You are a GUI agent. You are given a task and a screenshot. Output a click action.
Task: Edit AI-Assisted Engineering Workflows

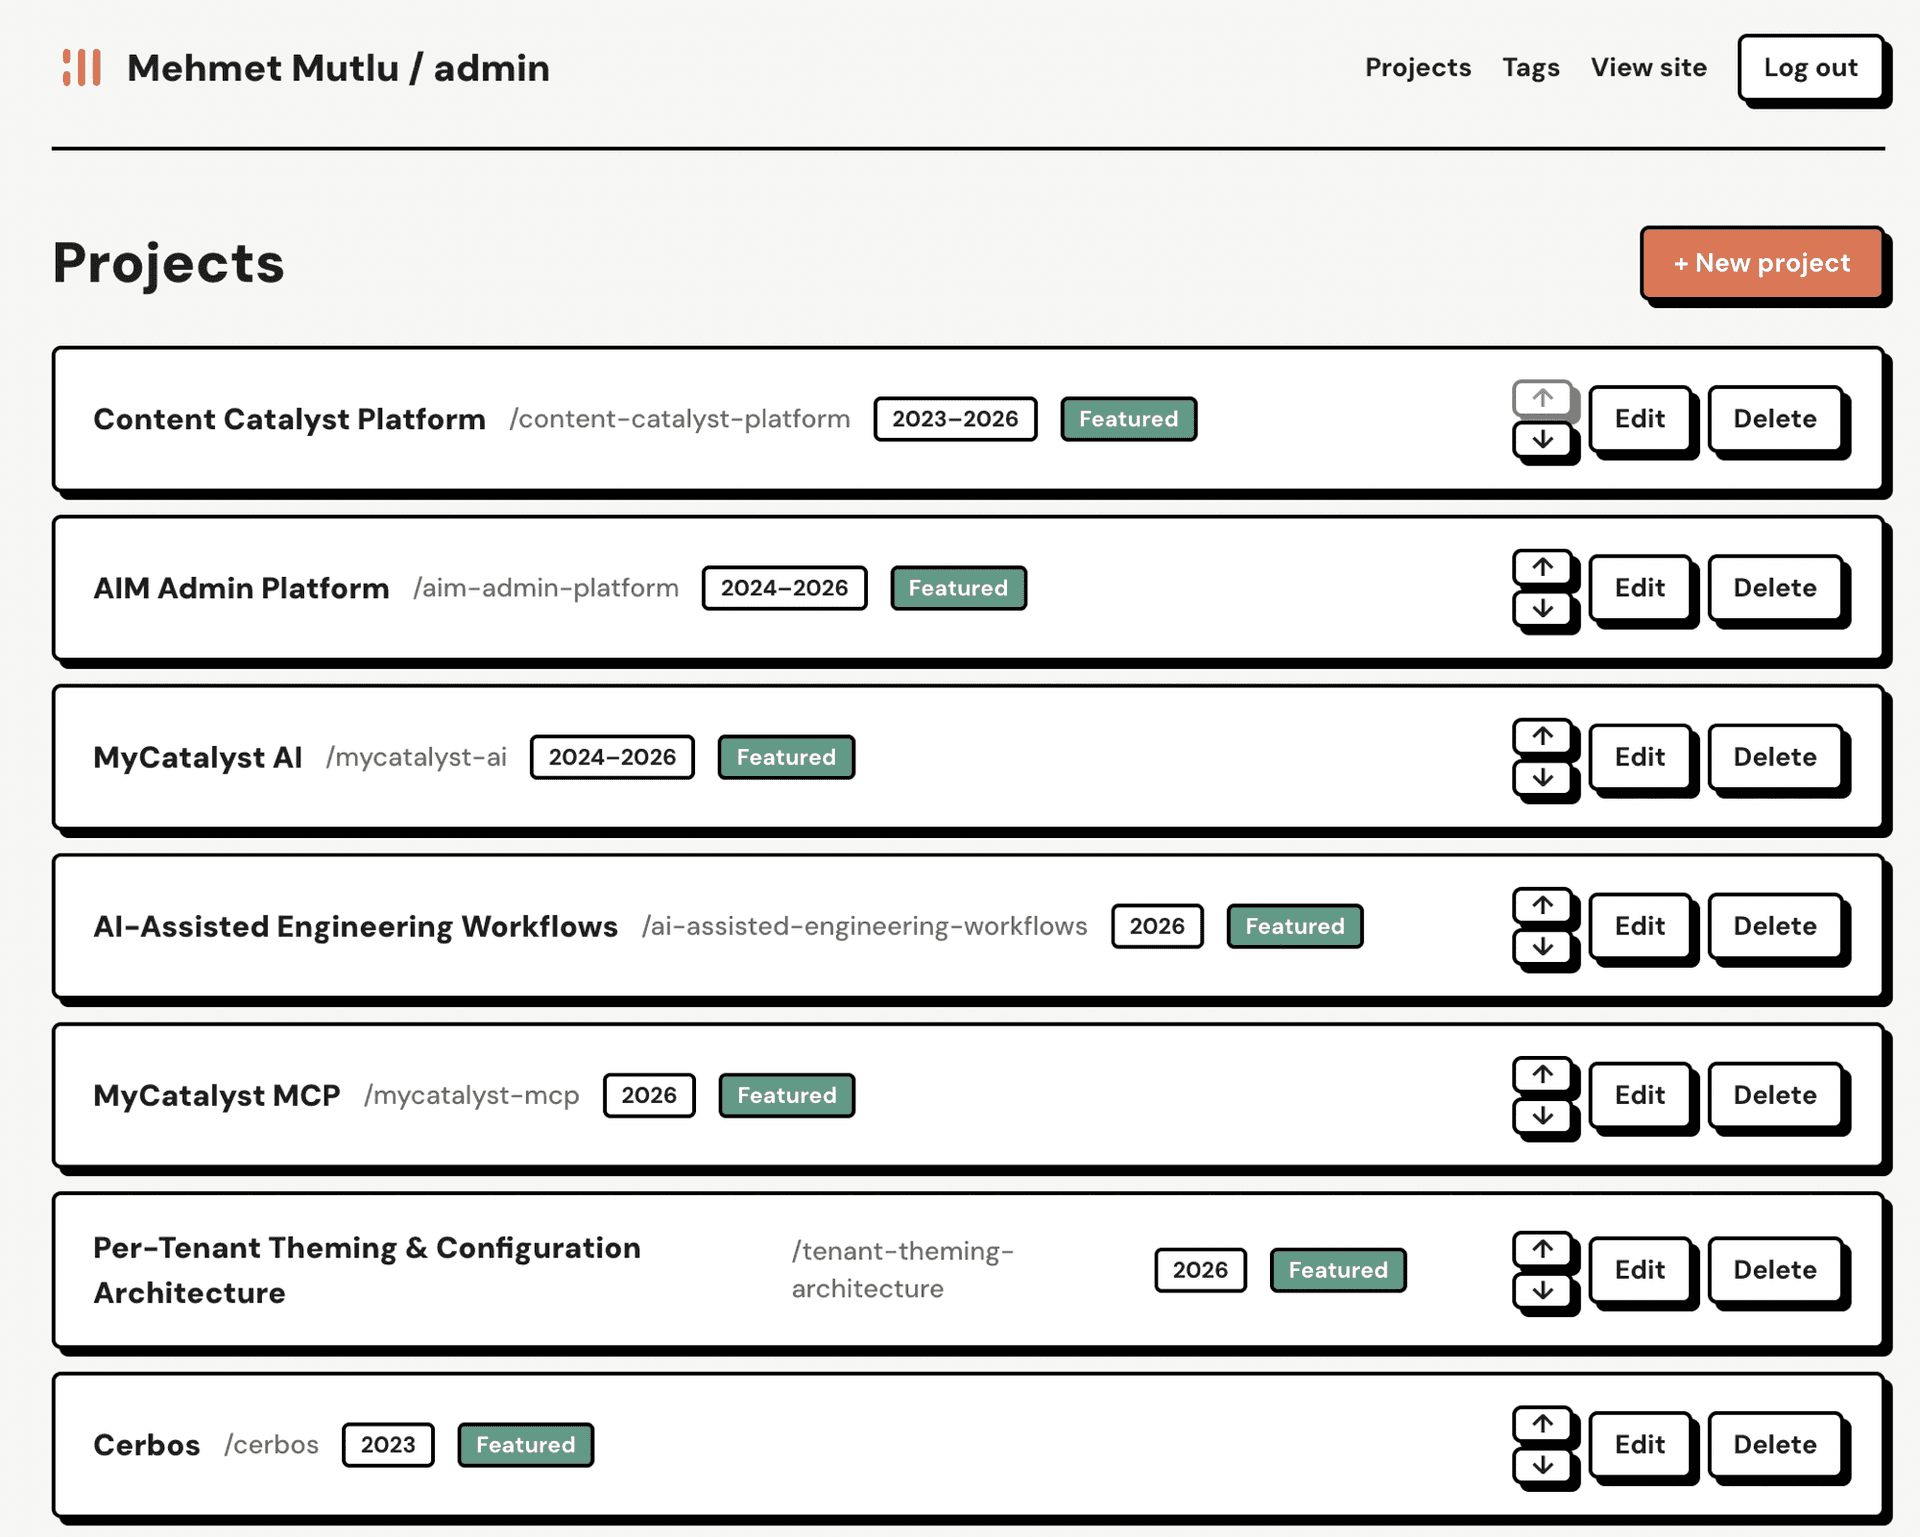click(1640, 926)
